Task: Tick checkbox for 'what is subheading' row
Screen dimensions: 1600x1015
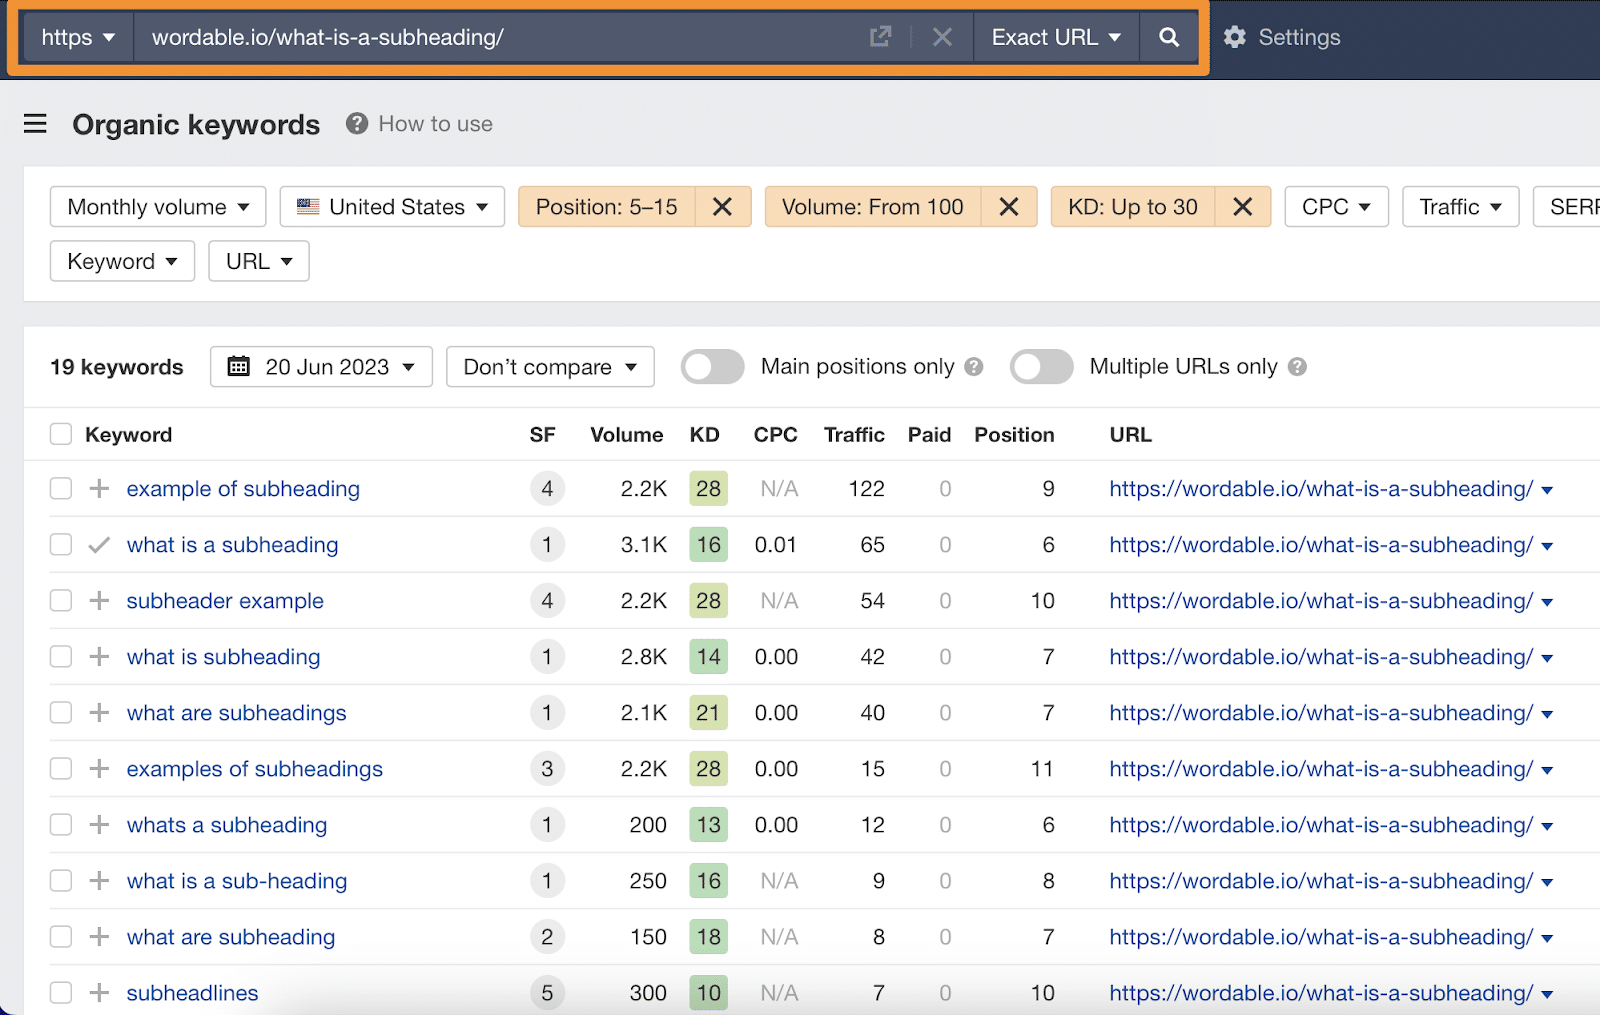Action: (x=61, y=657)
